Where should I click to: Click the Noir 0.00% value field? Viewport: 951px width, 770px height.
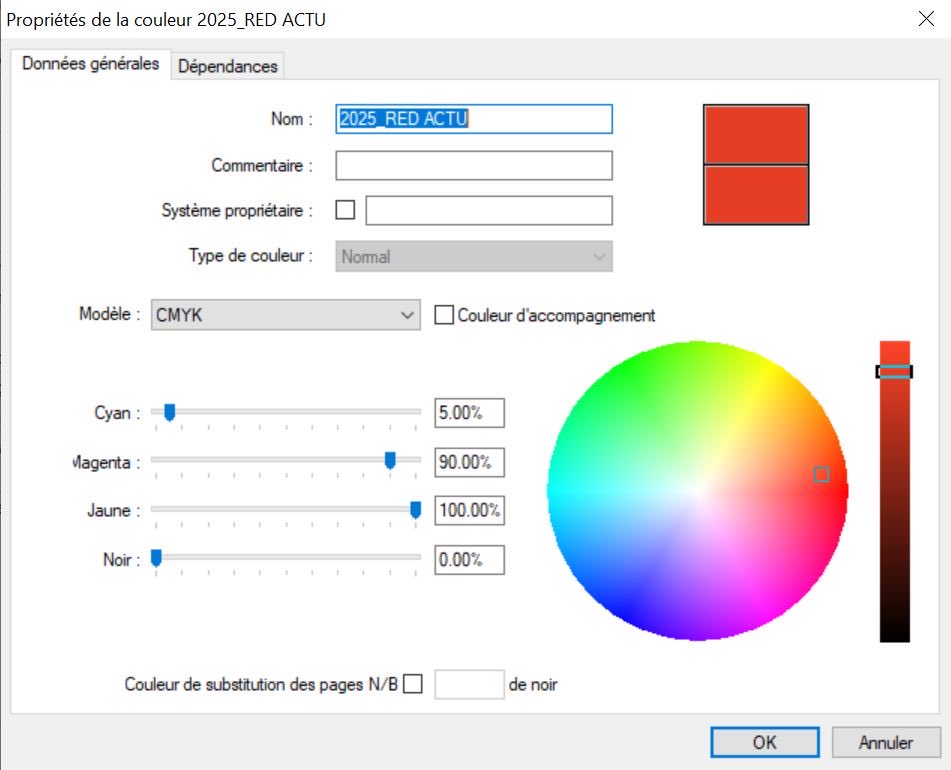click(469, 559)
